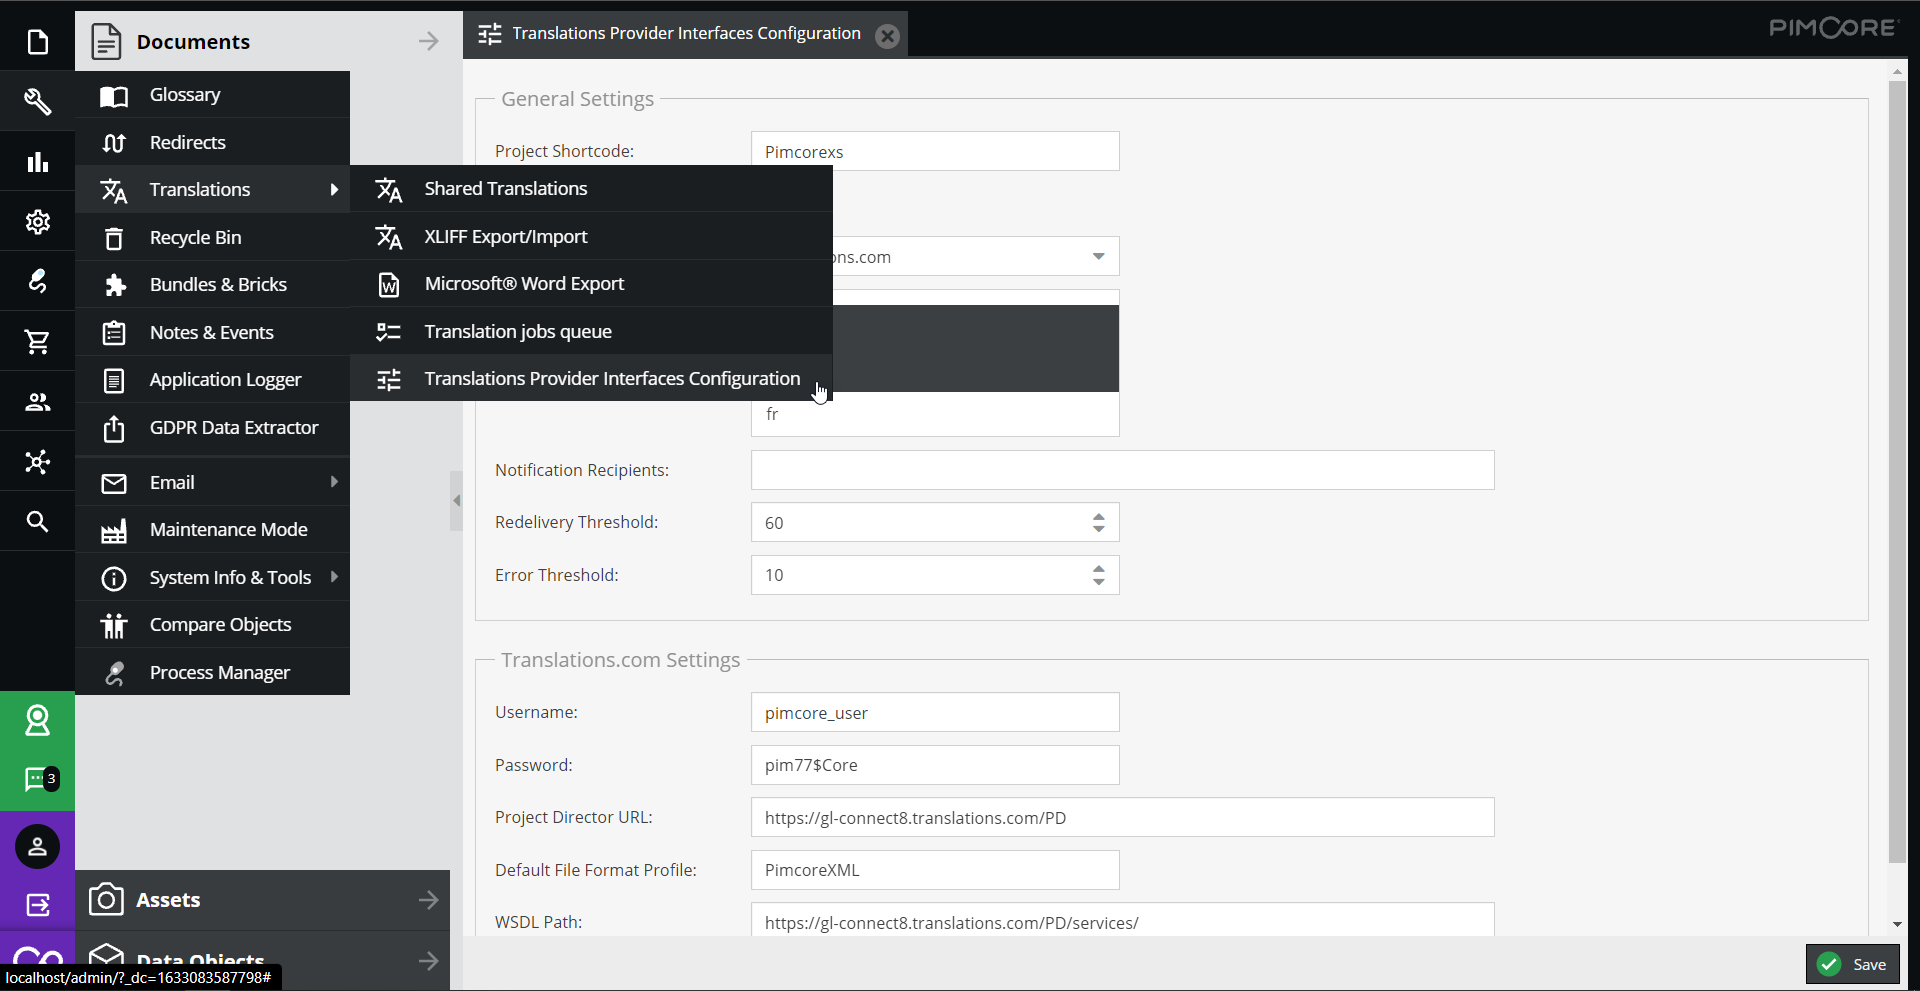Click the Application Logger icon
This screenshot has height=991, width=1920.
point(114,381)
